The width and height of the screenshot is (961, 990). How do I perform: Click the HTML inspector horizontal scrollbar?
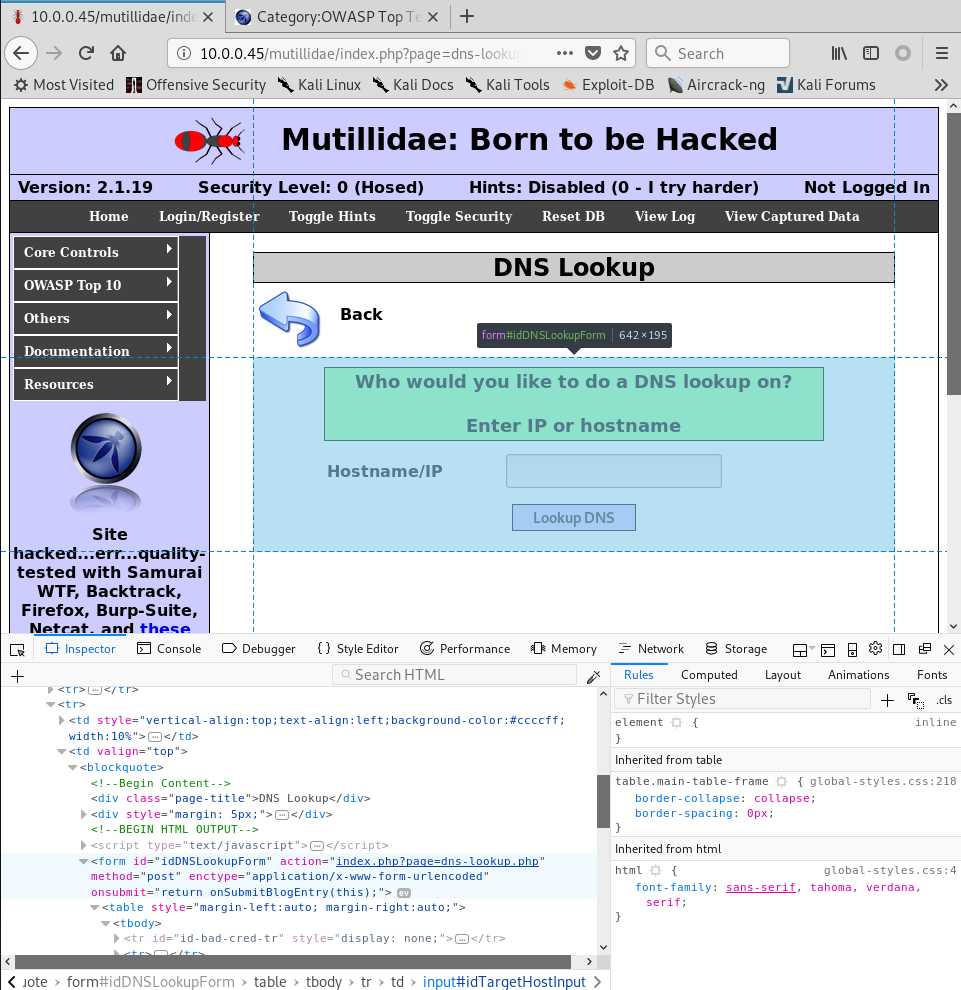(292, 962)
